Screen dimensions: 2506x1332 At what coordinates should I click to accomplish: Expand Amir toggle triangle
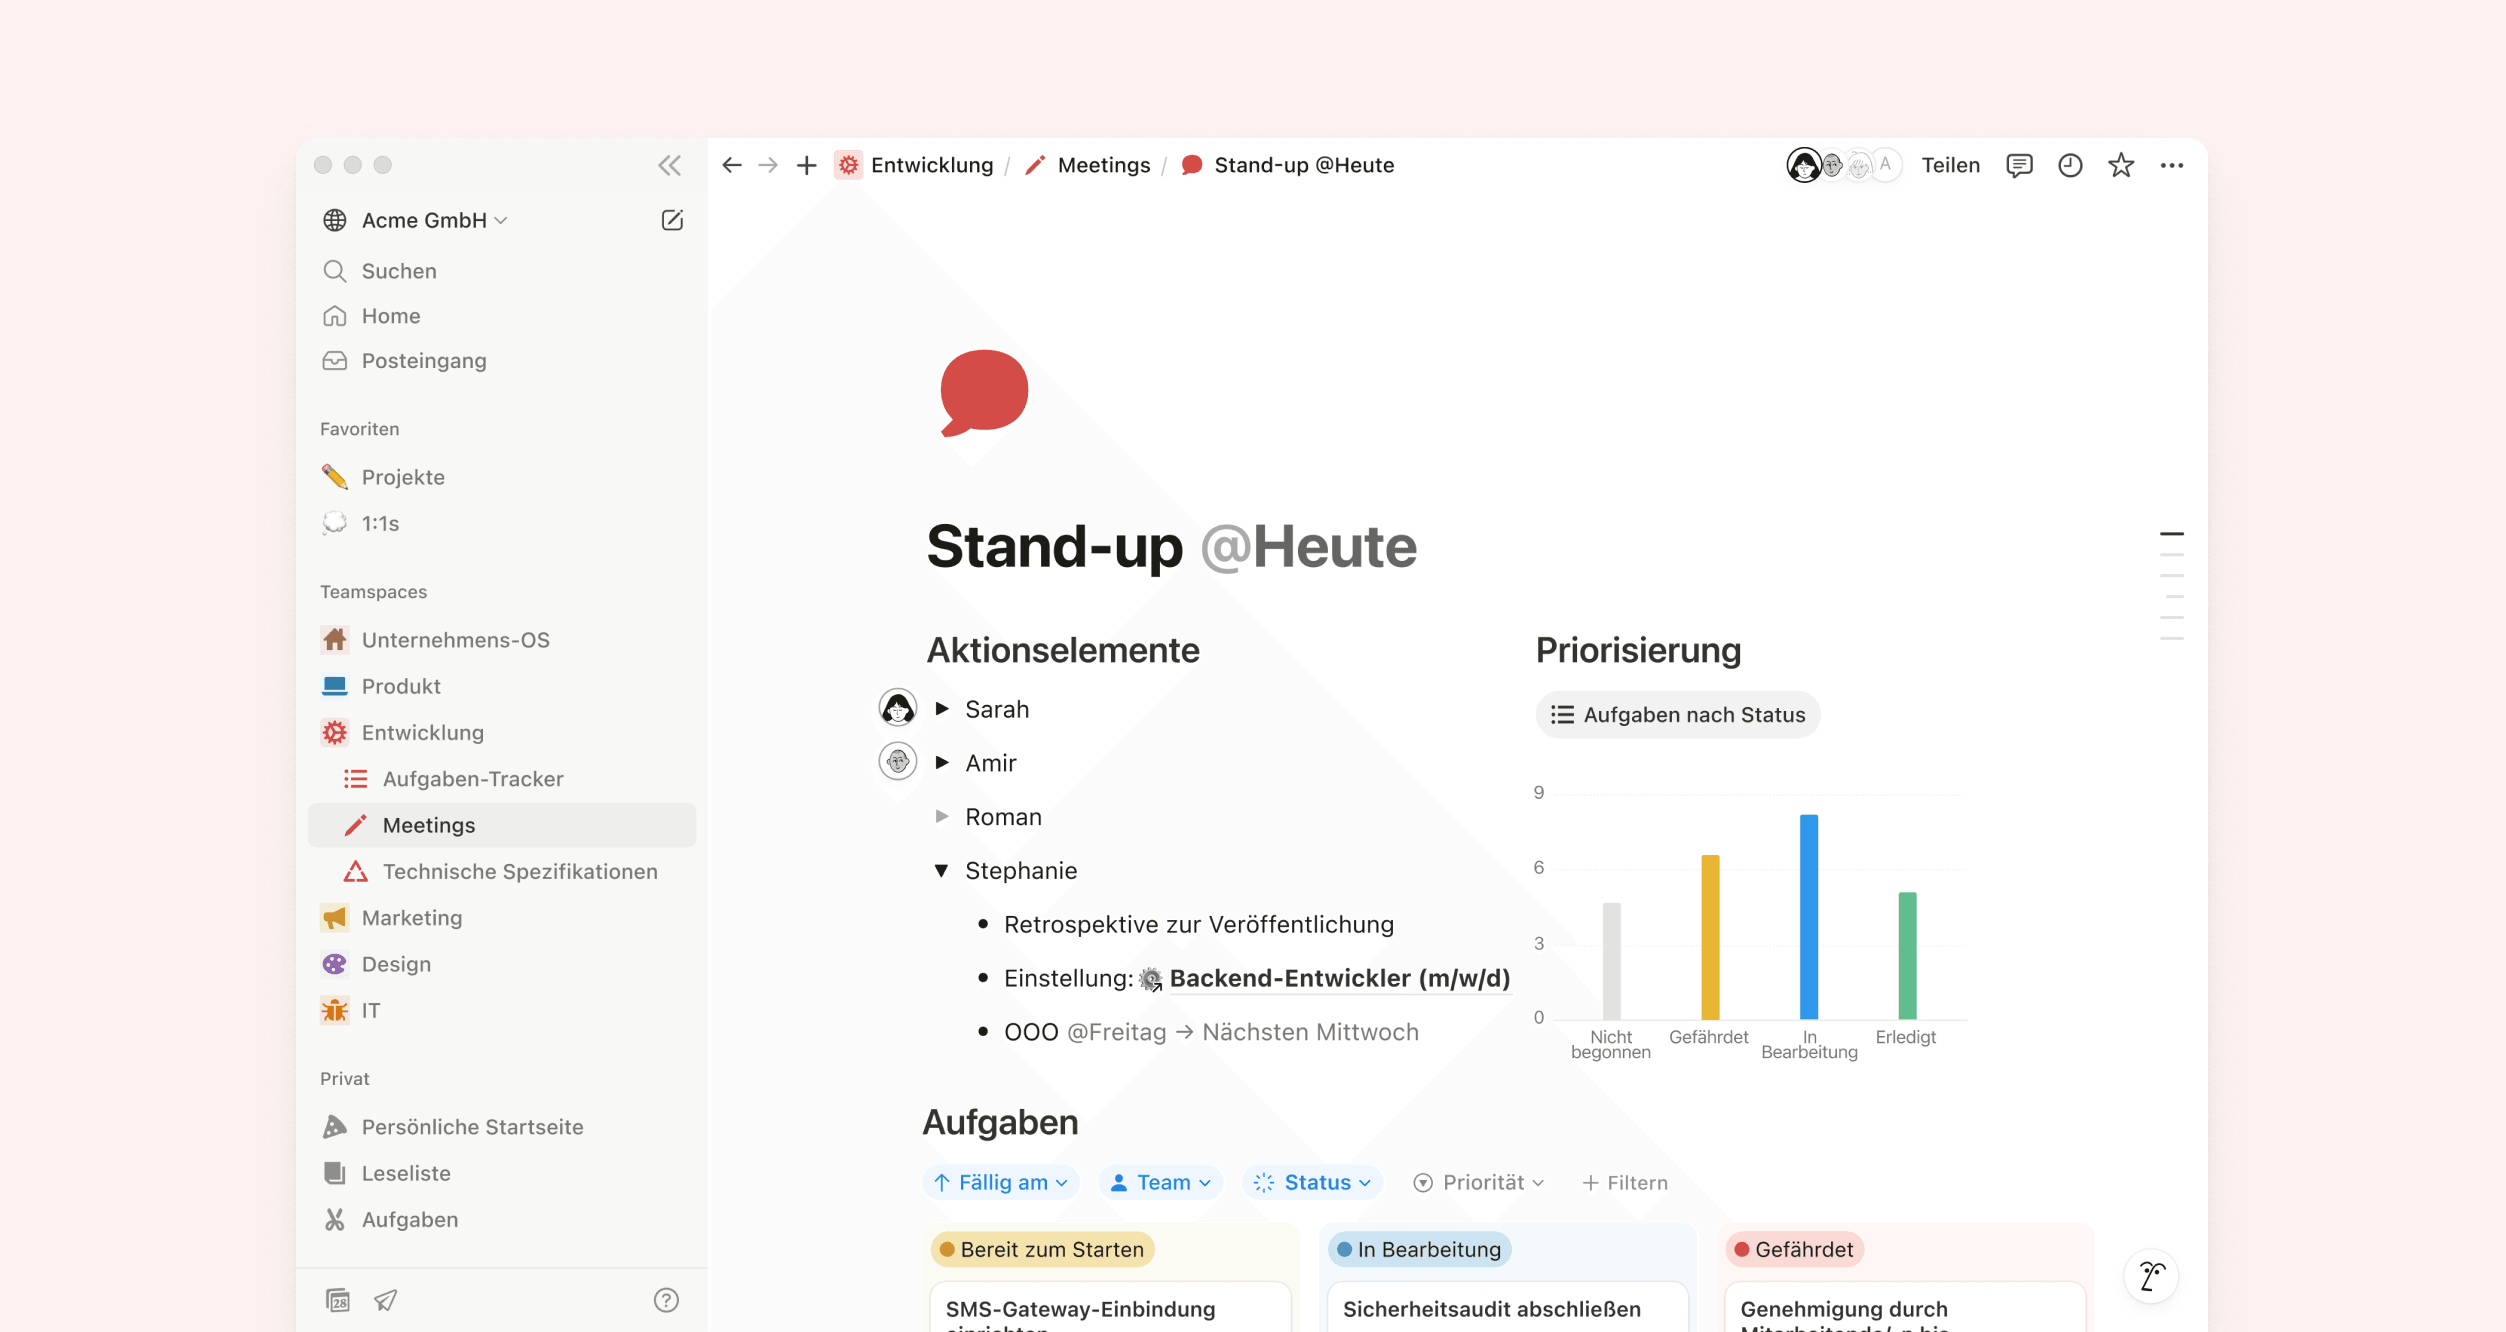click(942, 762)
